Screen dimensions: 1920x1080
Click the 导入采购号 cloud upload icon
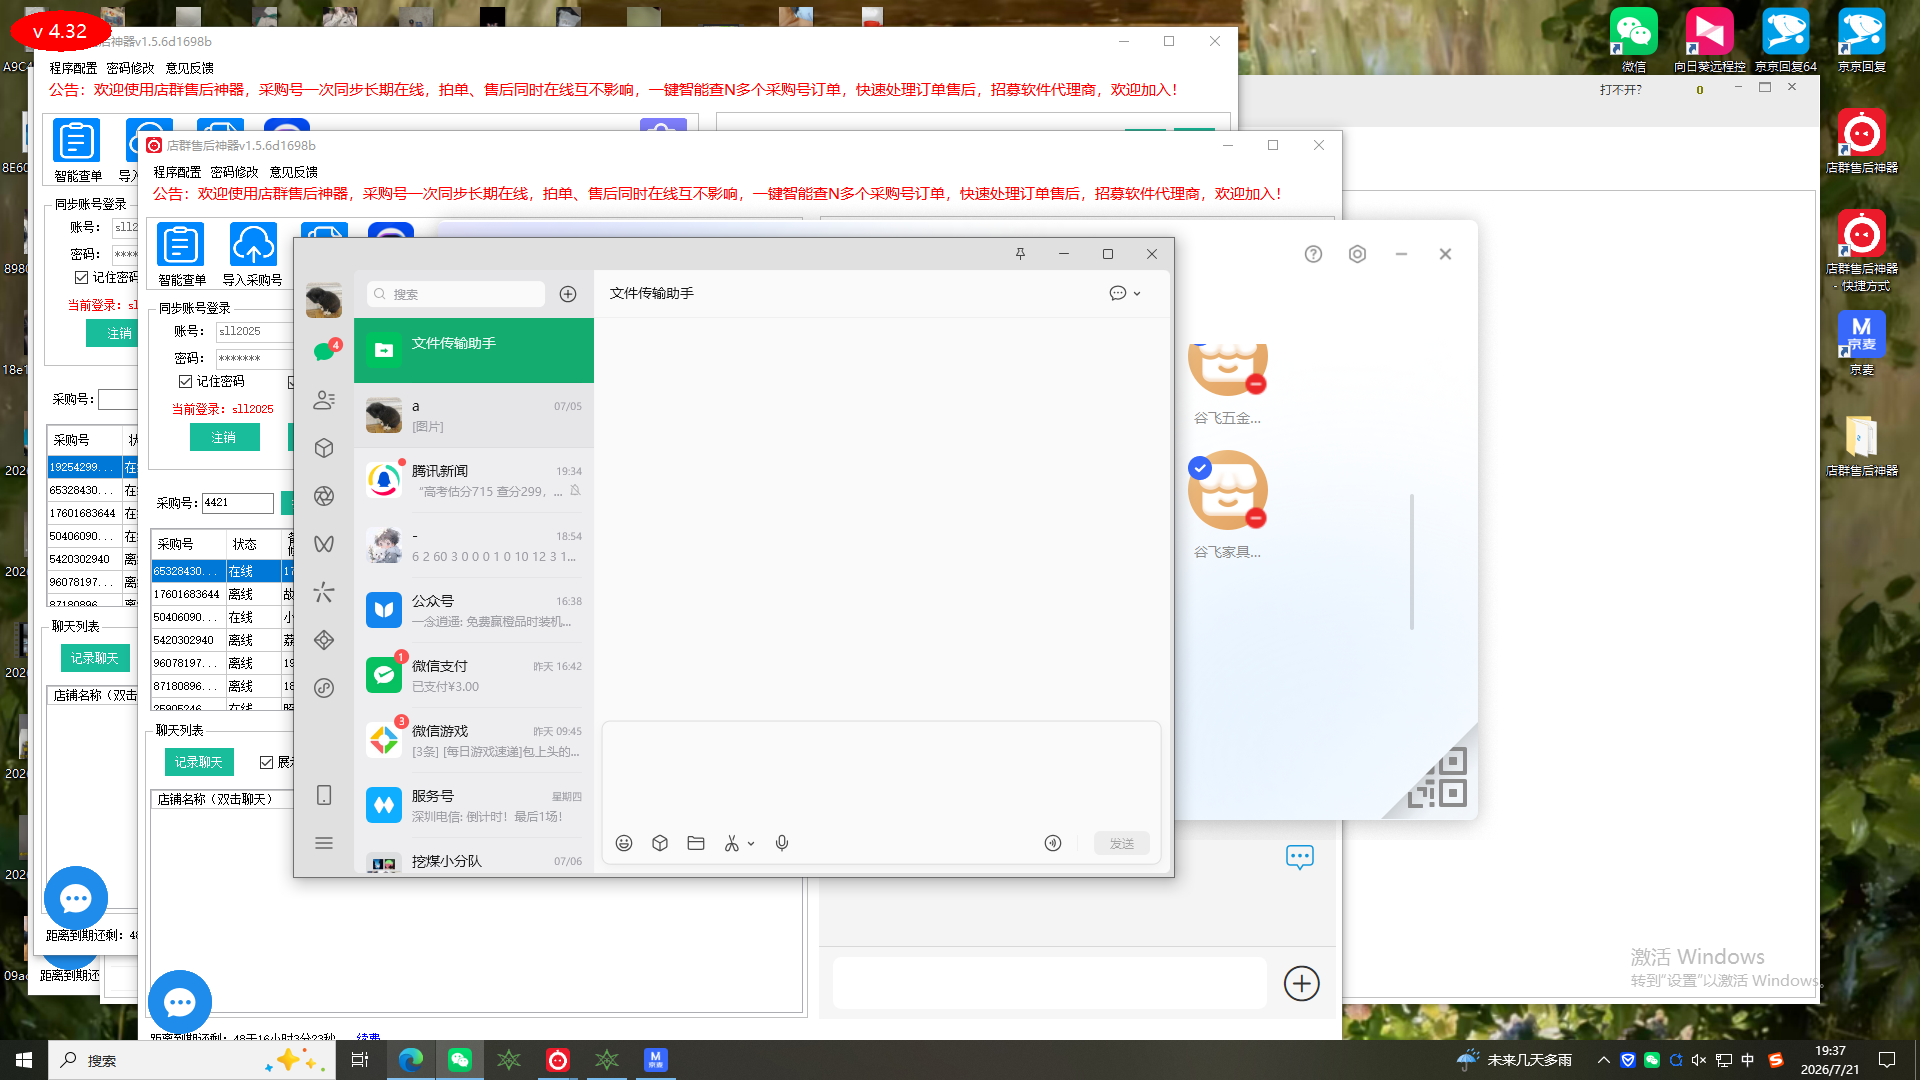click(253, 255)
